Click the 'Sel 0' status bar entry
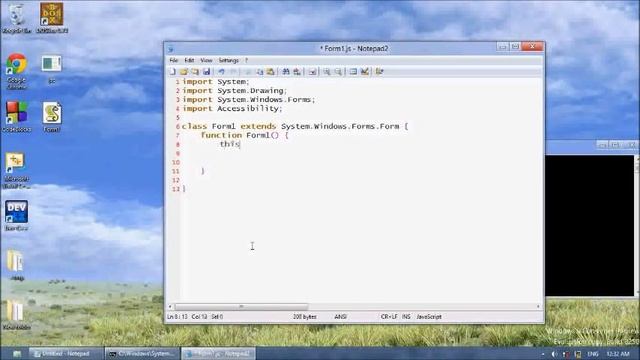 (x=217, y=317)
